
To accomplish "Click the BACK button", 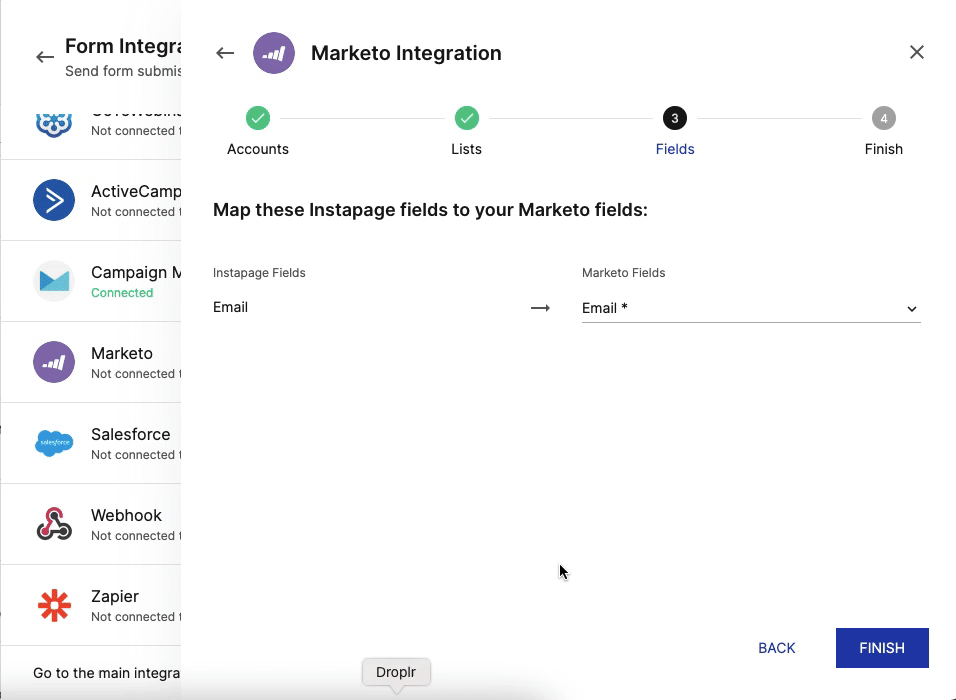I will pos(777,648).
